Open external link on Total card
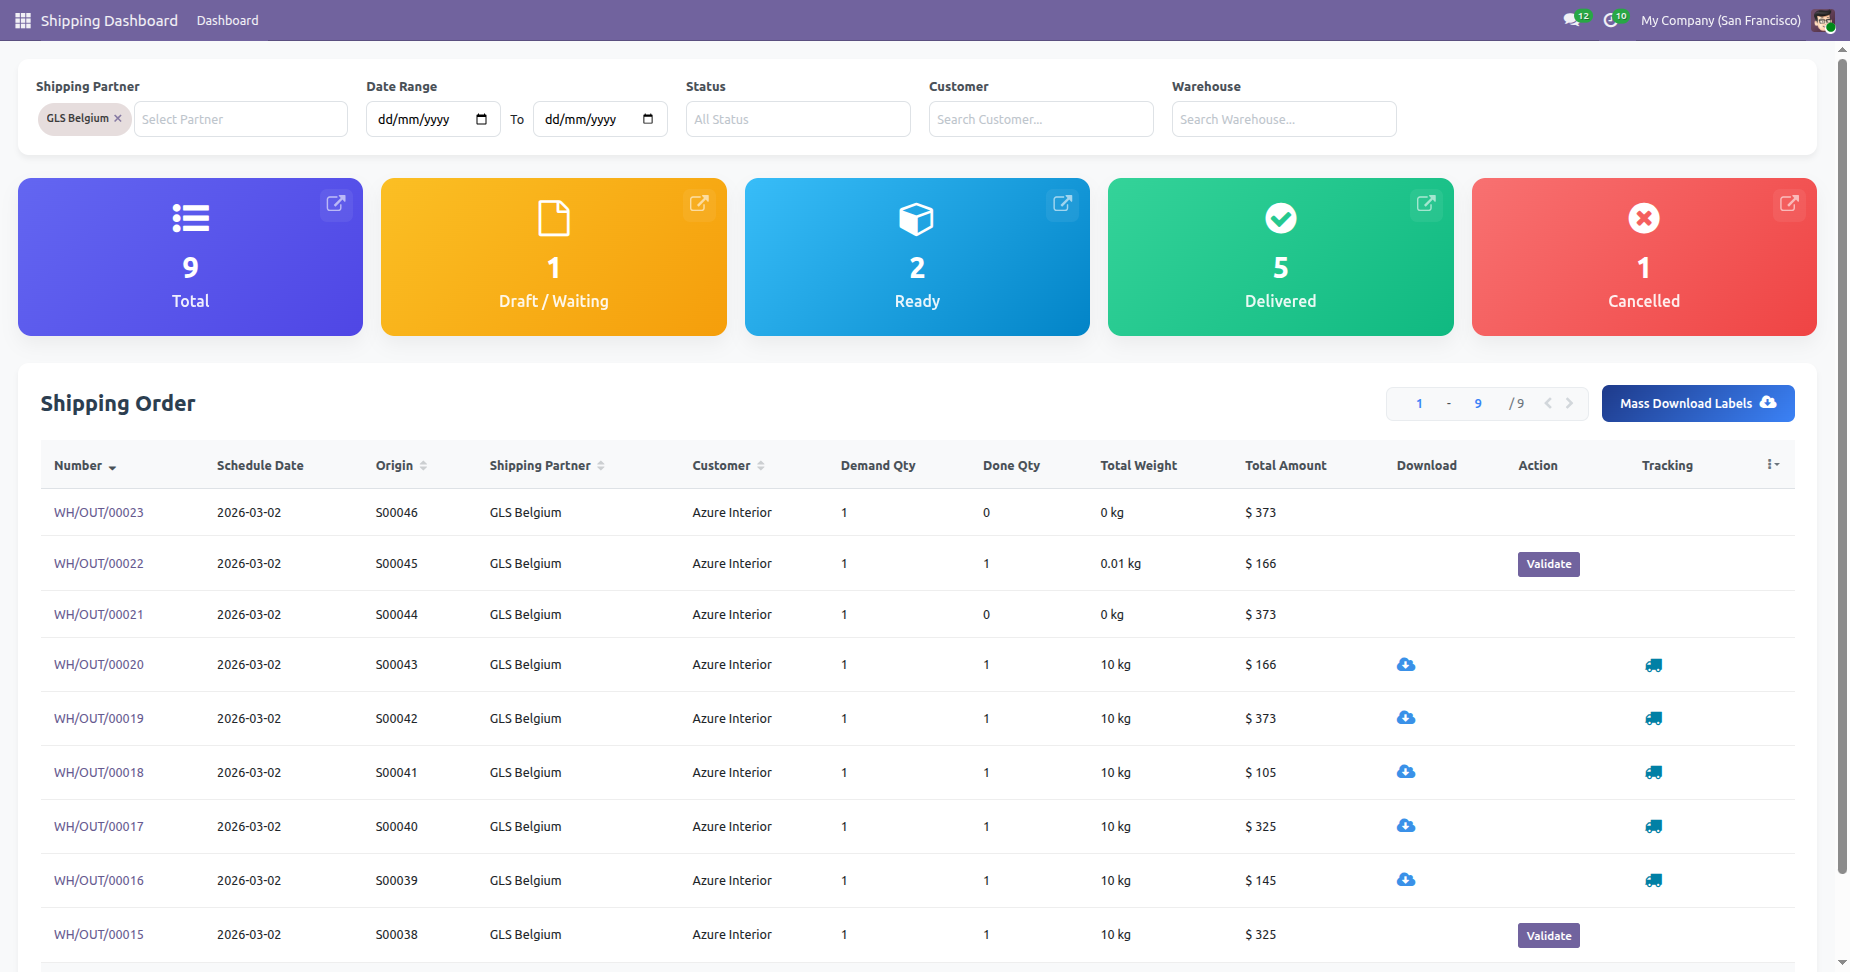 click(336, 203)
